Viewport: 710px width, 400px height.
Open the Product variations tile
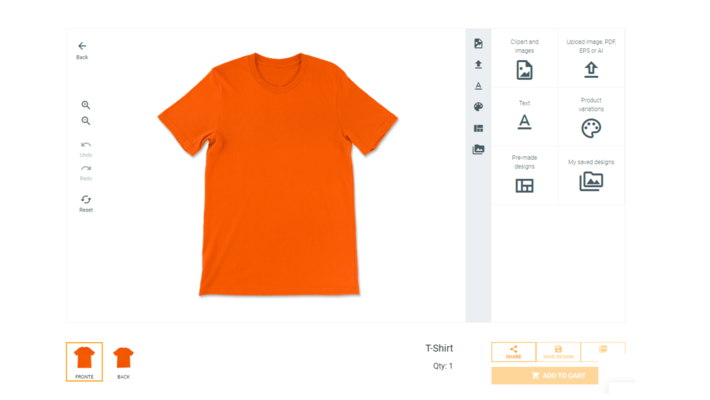click(x=591, y=118)
